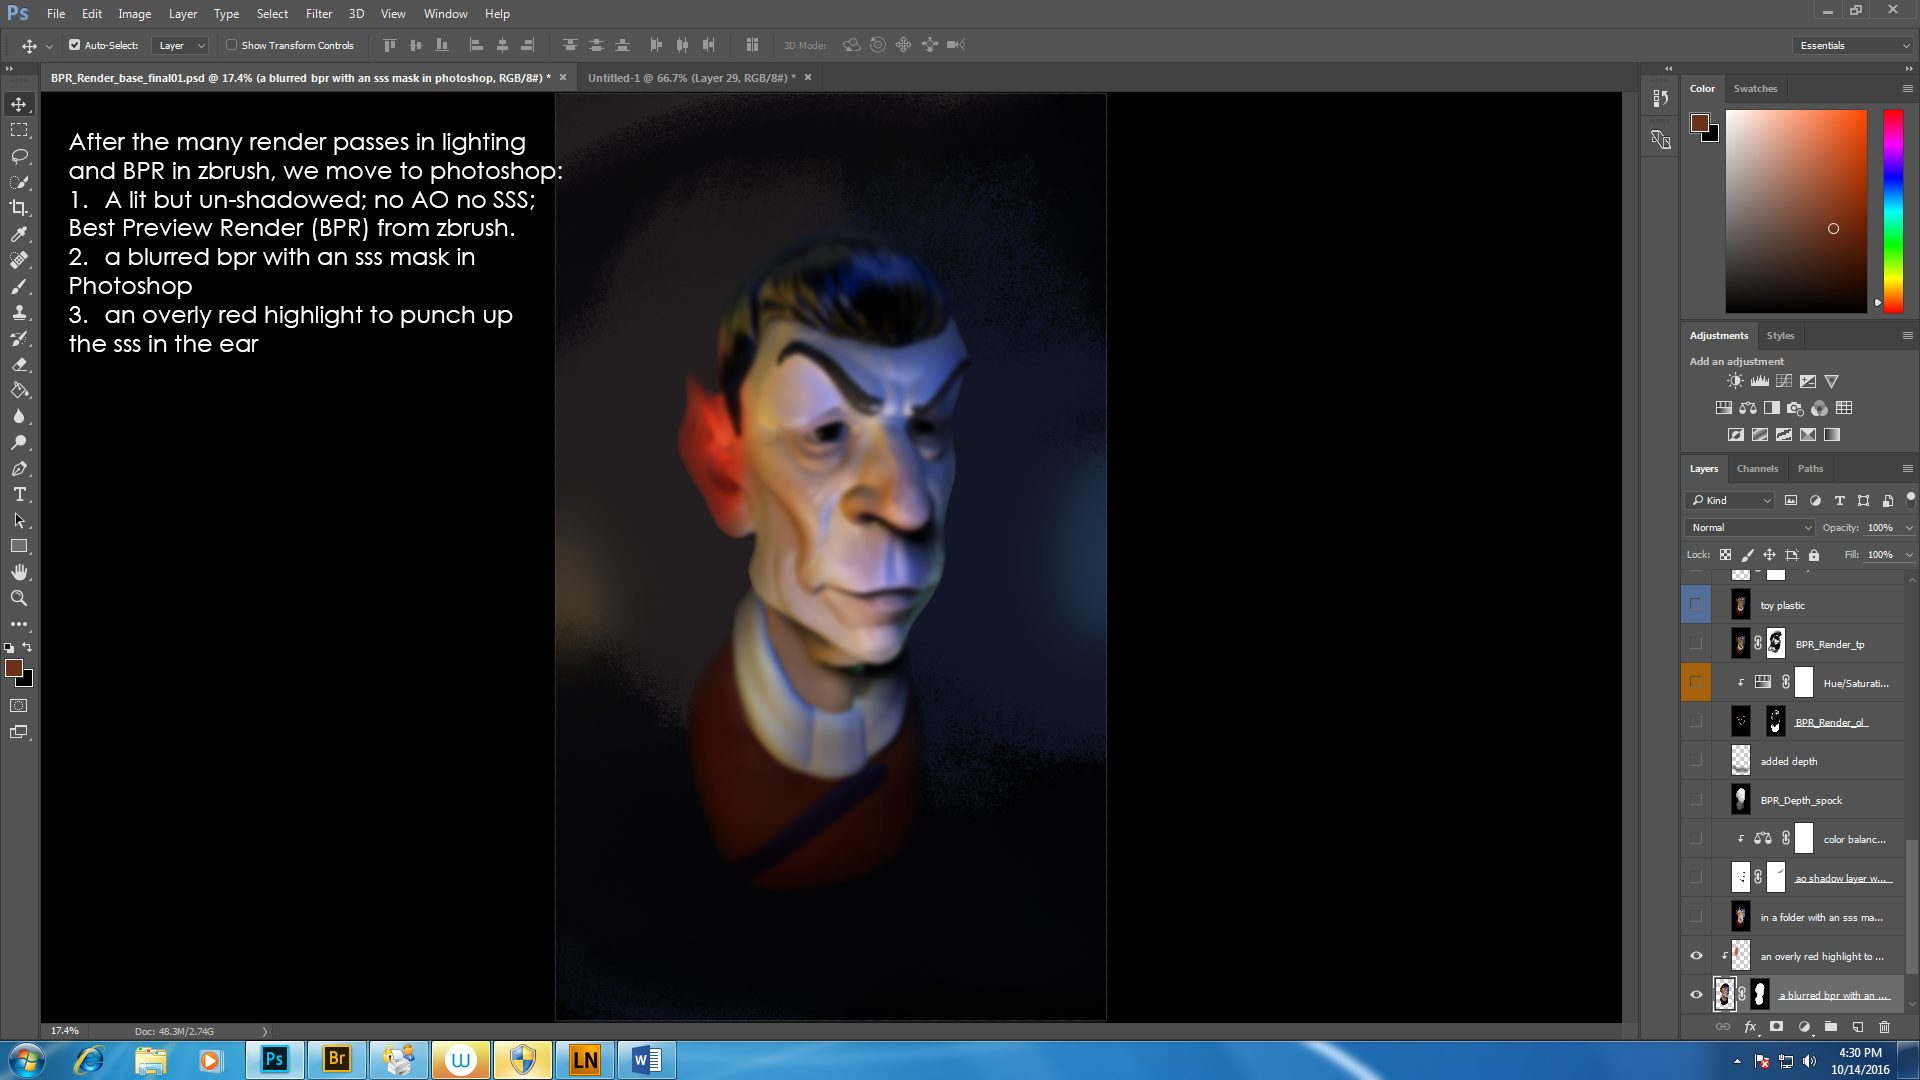Viewport: 1920px width, 1080px height.
Task: Add Hue/Saturation adjustment icon
Action: (1723, 408)
